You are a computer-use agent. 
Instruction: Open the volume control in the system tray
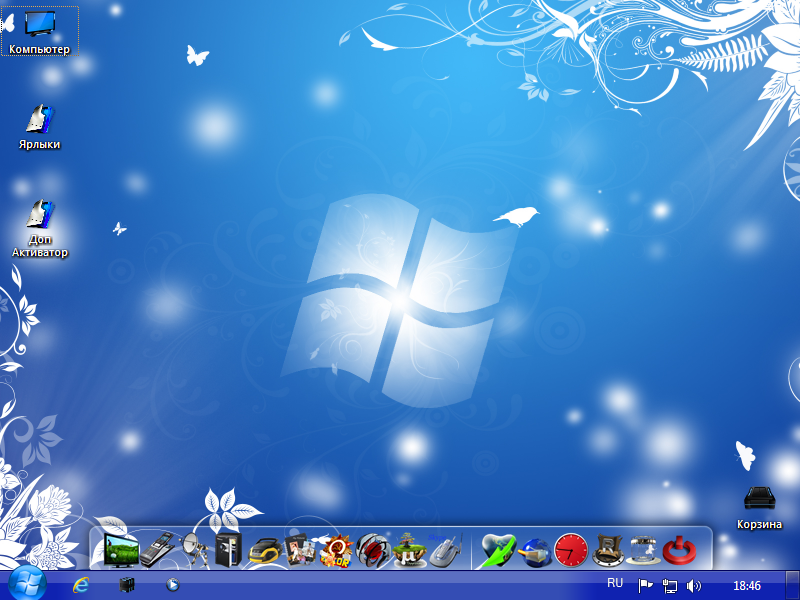(x=694, y=587)
